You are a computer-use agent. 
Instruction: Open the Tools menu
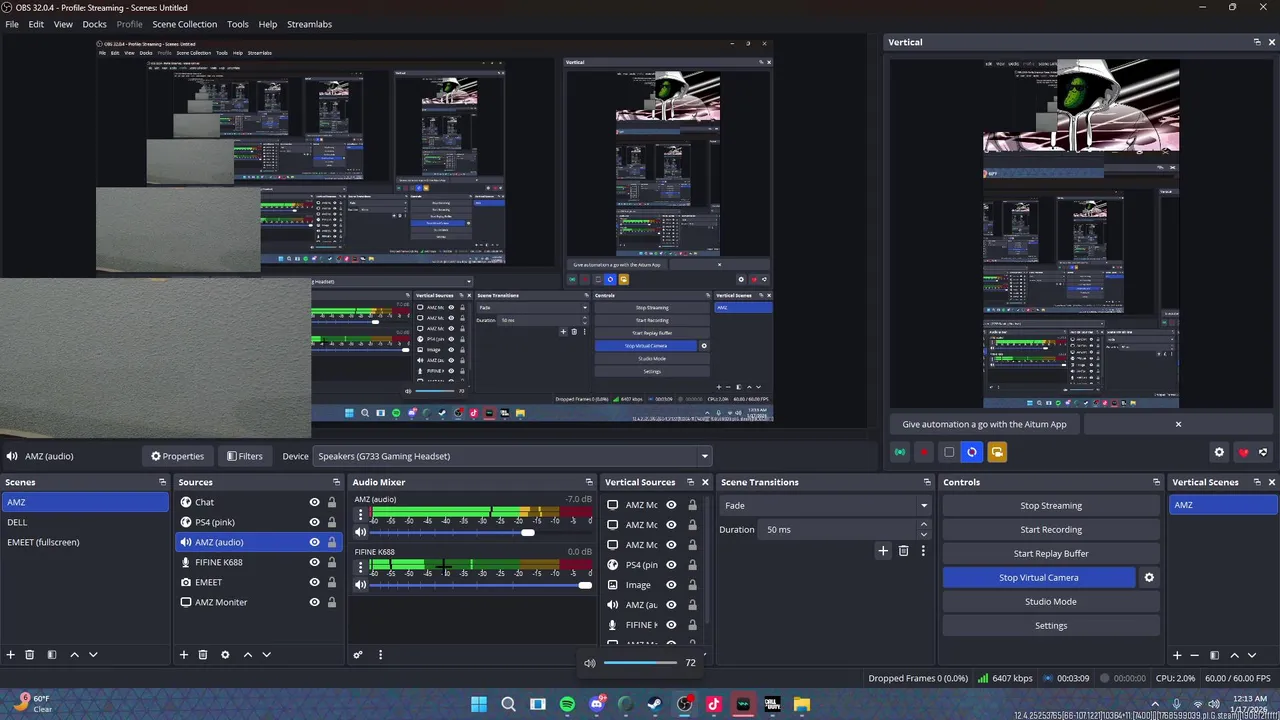pyautogui.click(x=238, y=24)
